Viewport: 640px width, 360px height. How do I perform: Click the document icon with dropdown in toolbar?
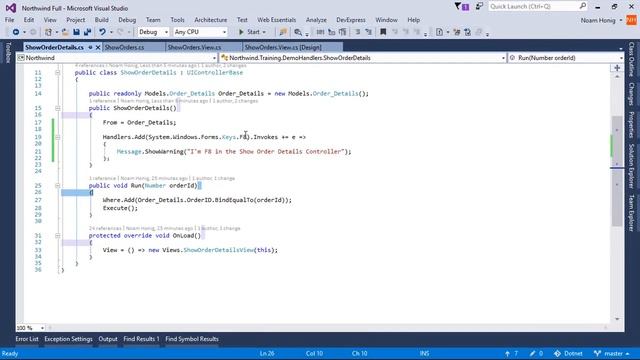[441, 32]
